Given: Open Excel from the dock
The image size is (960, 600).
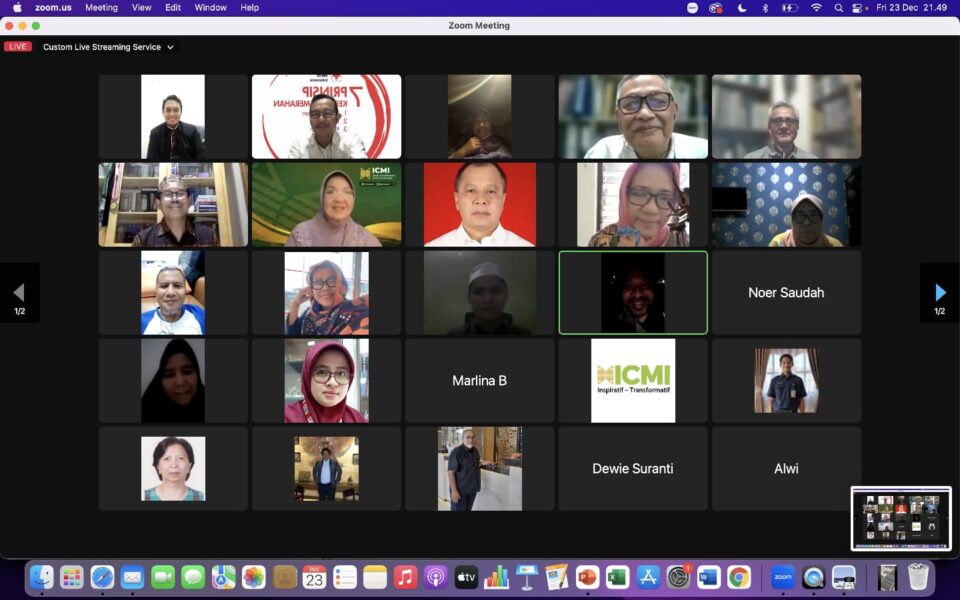Looking at the screenshot, I should (617, 577).
